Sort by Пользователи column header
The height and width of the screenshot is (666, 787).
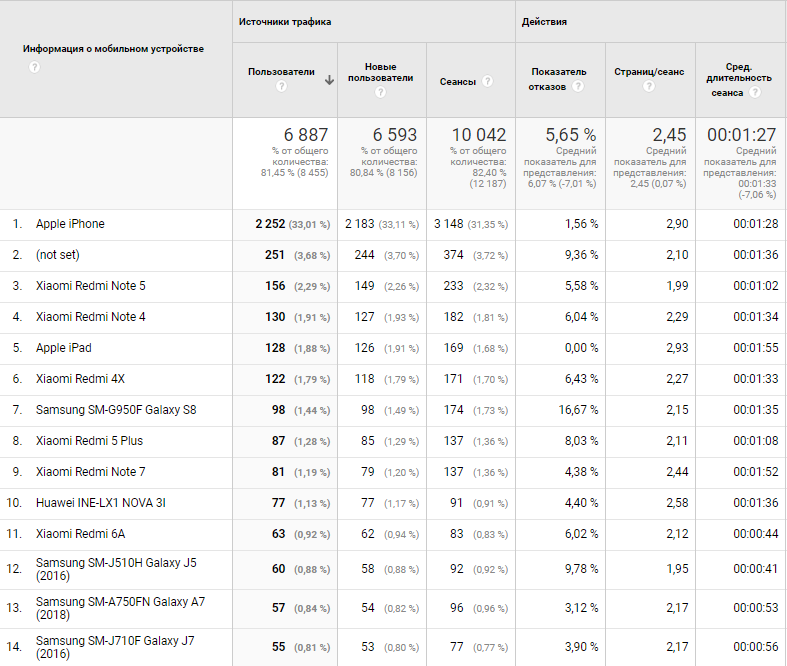click(281, 72)
